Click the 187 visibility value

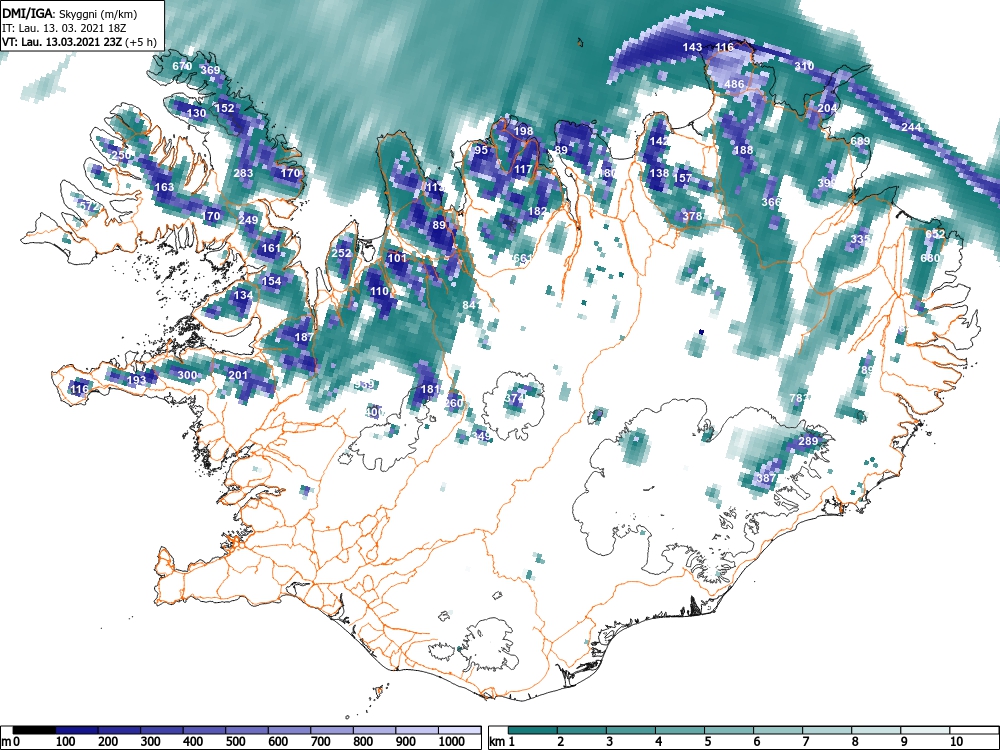pyautogui.click(x=304, y=337)
